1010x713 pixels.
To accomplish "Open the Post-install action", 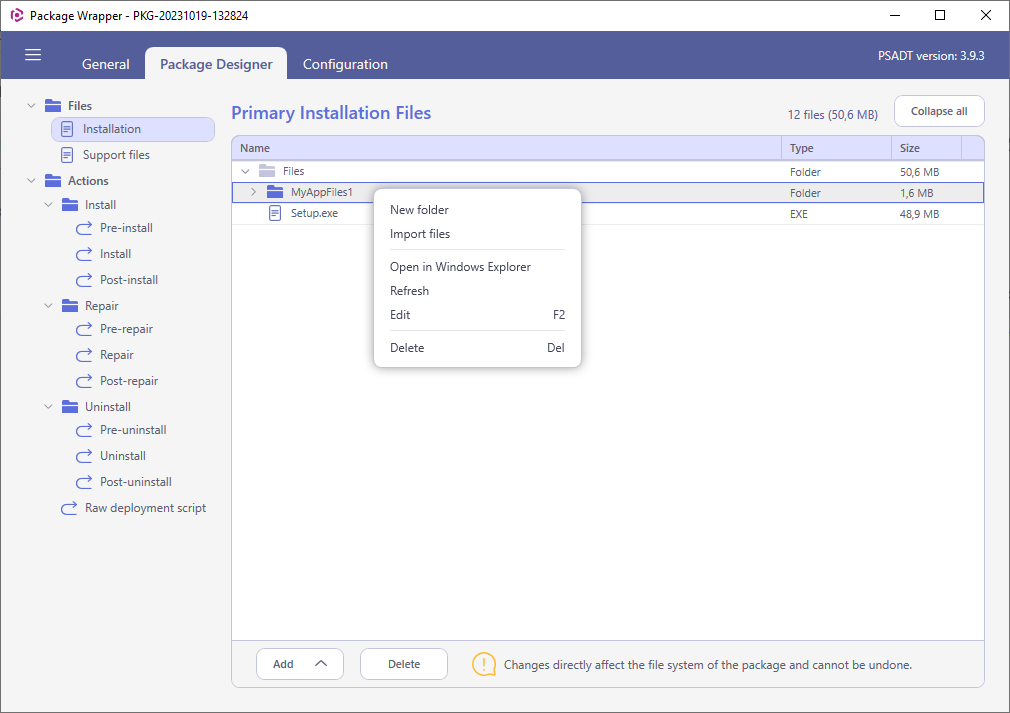I will click(129, 280).
